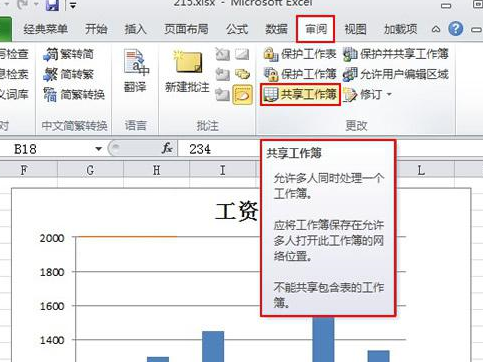This screenshot has height=362, width=483.
Task: Select column L header
Action: tap(421, 170)
